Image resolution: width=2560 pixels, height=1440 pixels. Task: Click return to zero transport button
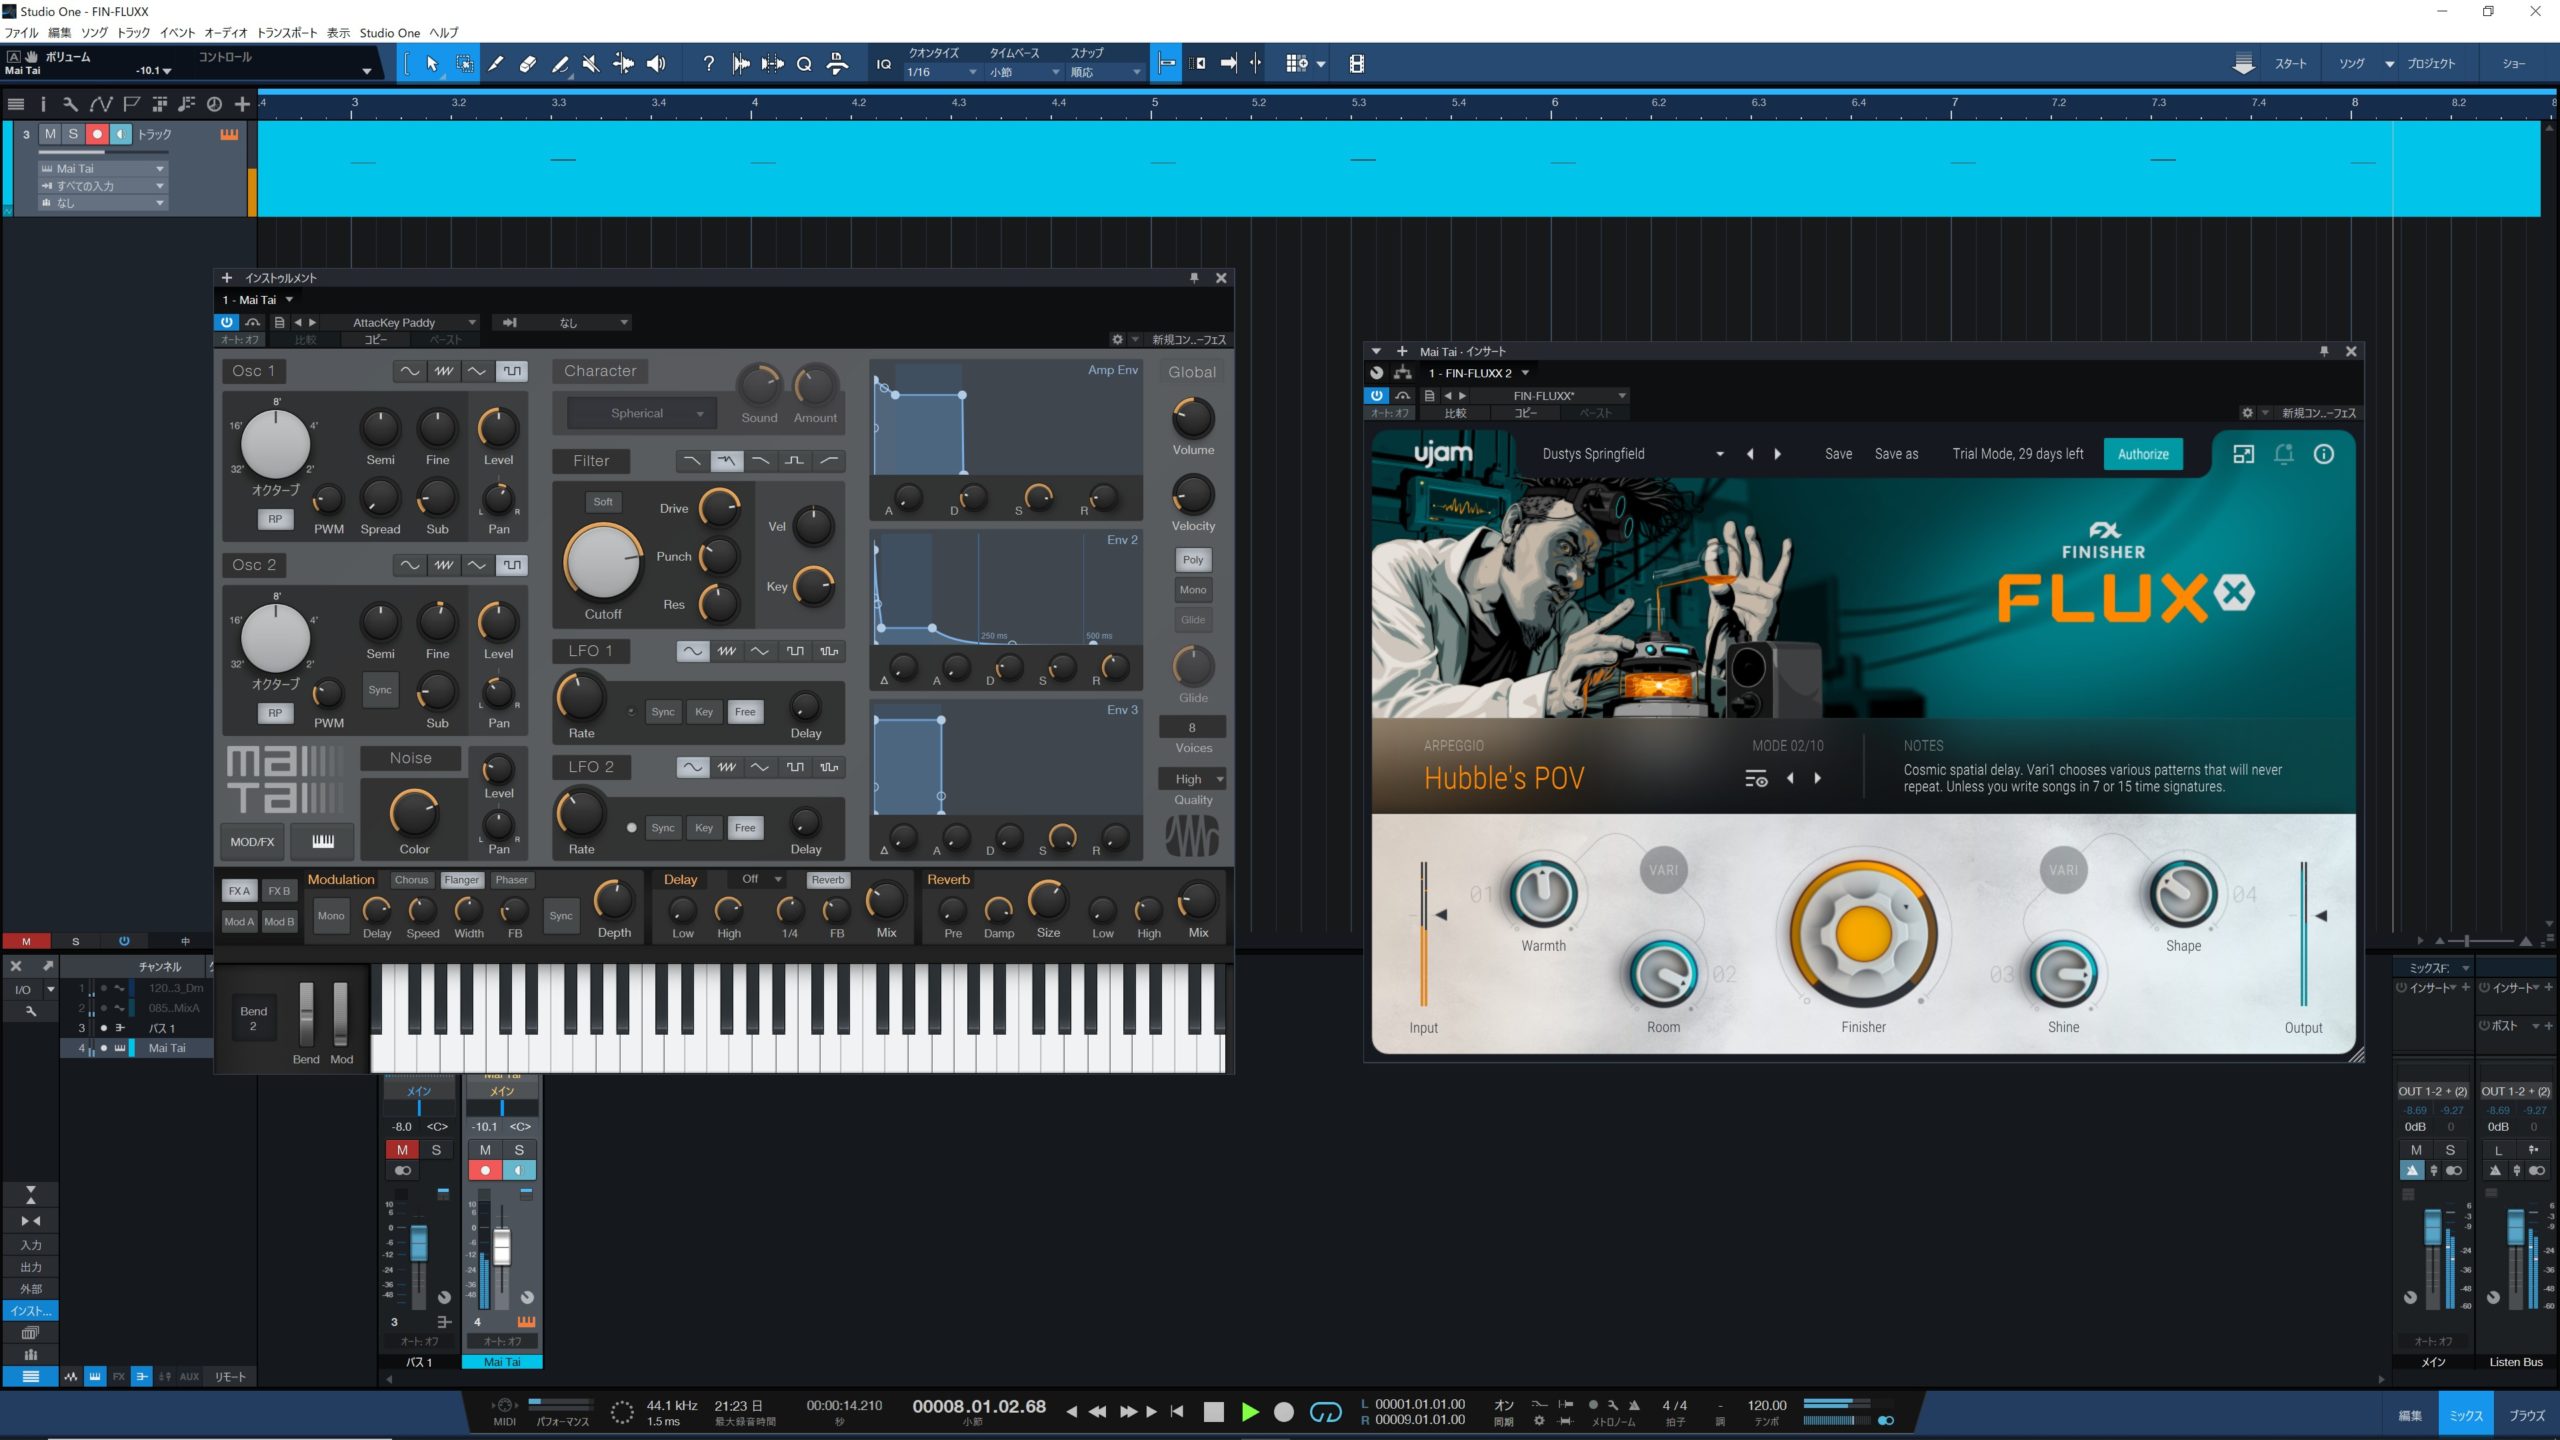pyautogui.click(x=1177, y=1412)
